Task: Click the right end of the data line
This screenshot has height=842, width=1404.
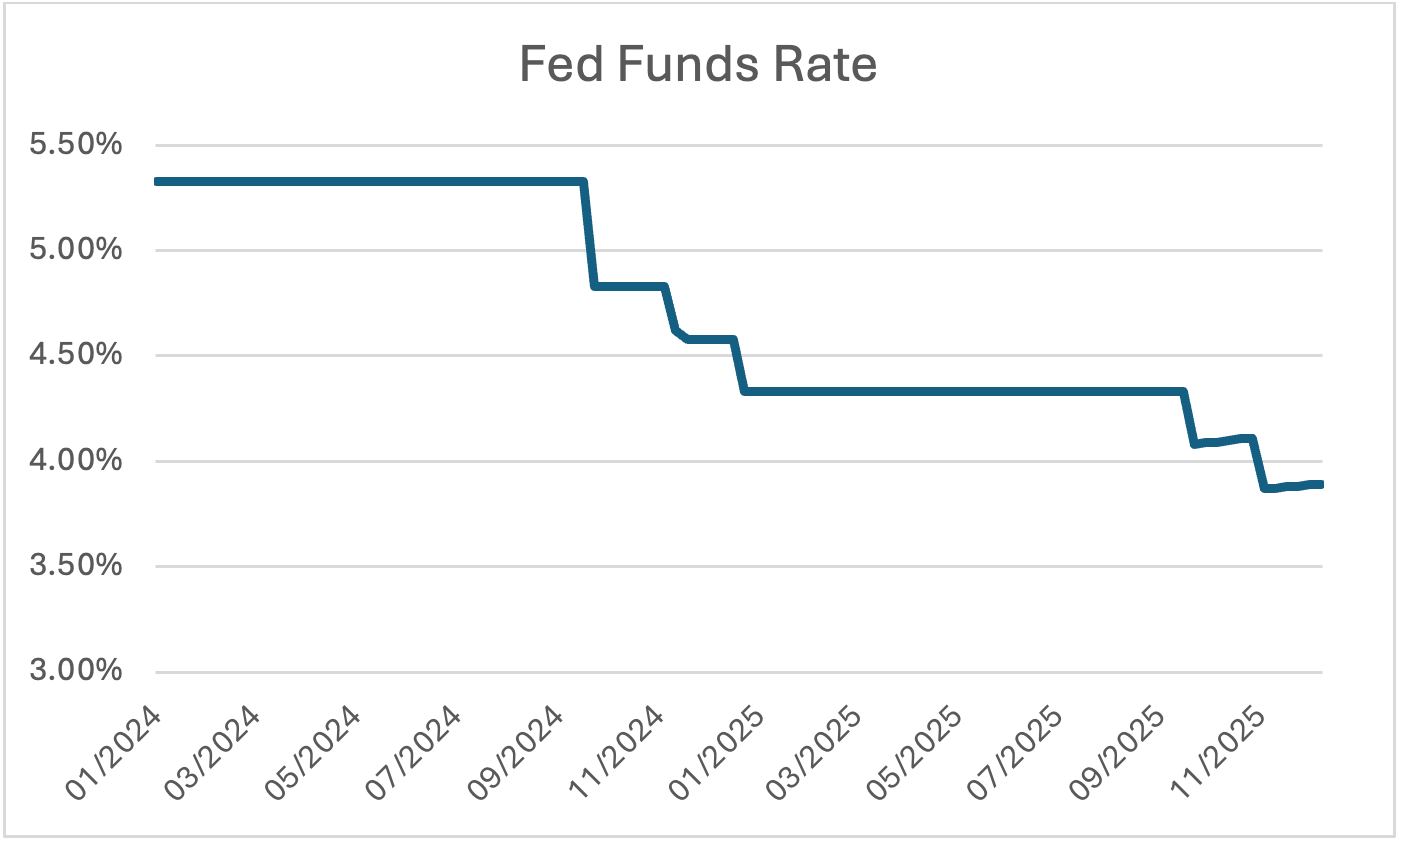Action: (x=1320, y=485)
